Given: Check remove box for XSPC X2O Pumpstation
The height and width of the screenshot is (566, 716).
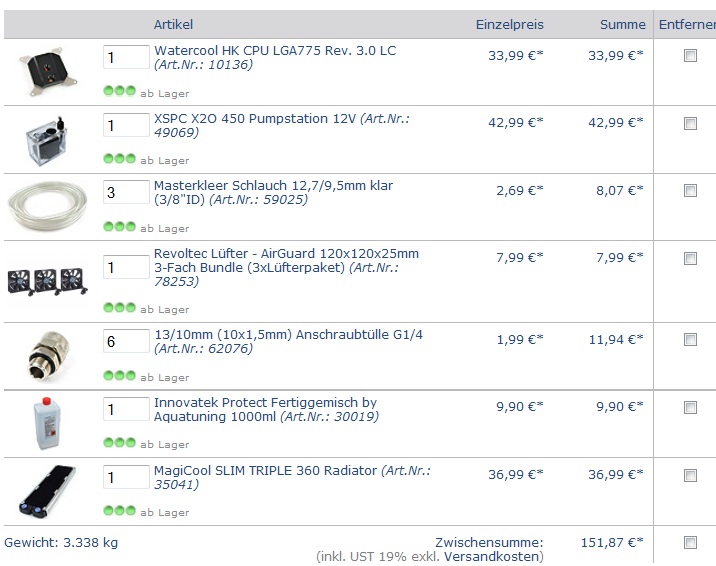Looking at the screenshot, I should tap(690, 123).
